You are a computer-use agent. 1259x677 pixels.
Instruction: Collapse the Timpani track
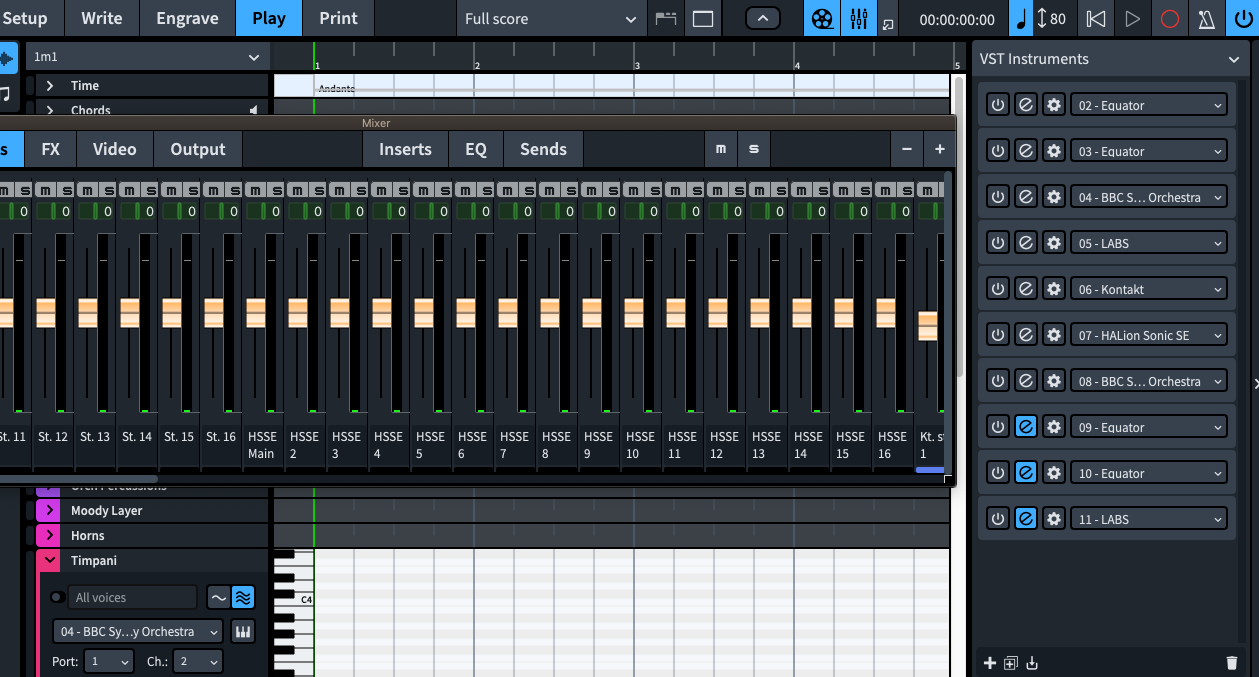(x=48, y=561)
